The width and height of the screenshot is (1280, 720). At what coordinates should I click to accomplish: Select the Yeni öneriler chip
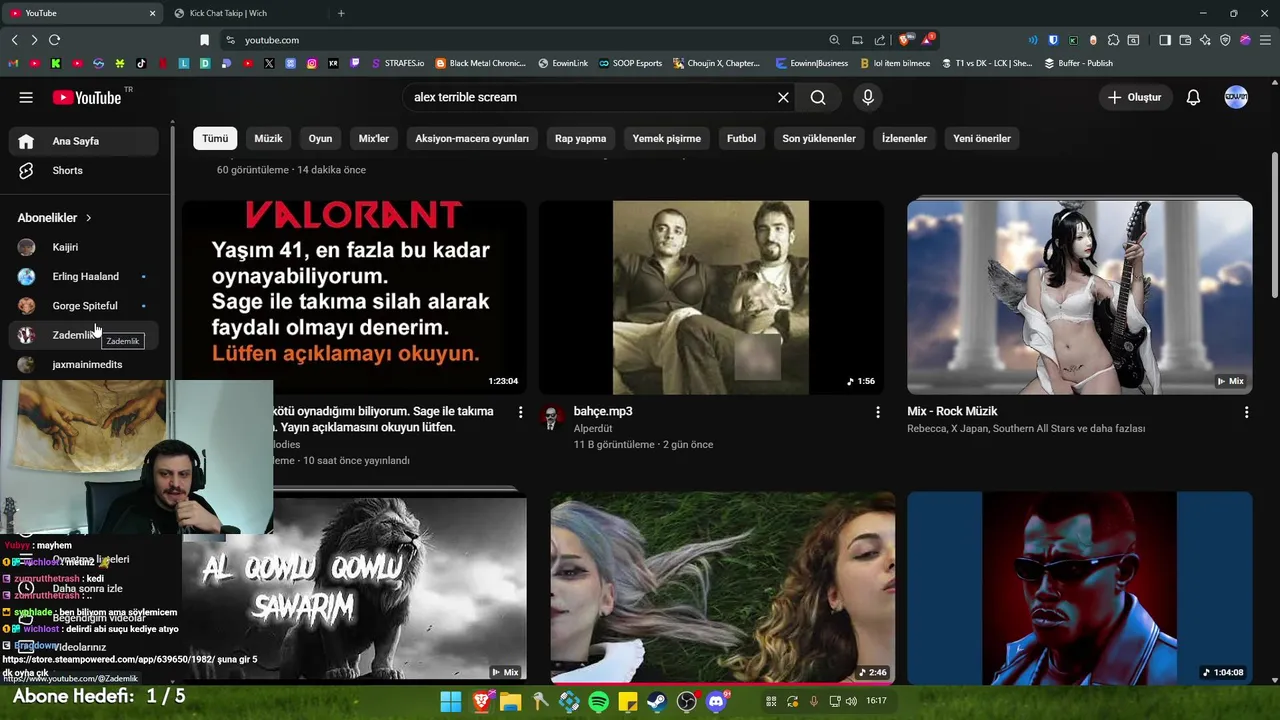pyautogui.click(x=982, y=138)
